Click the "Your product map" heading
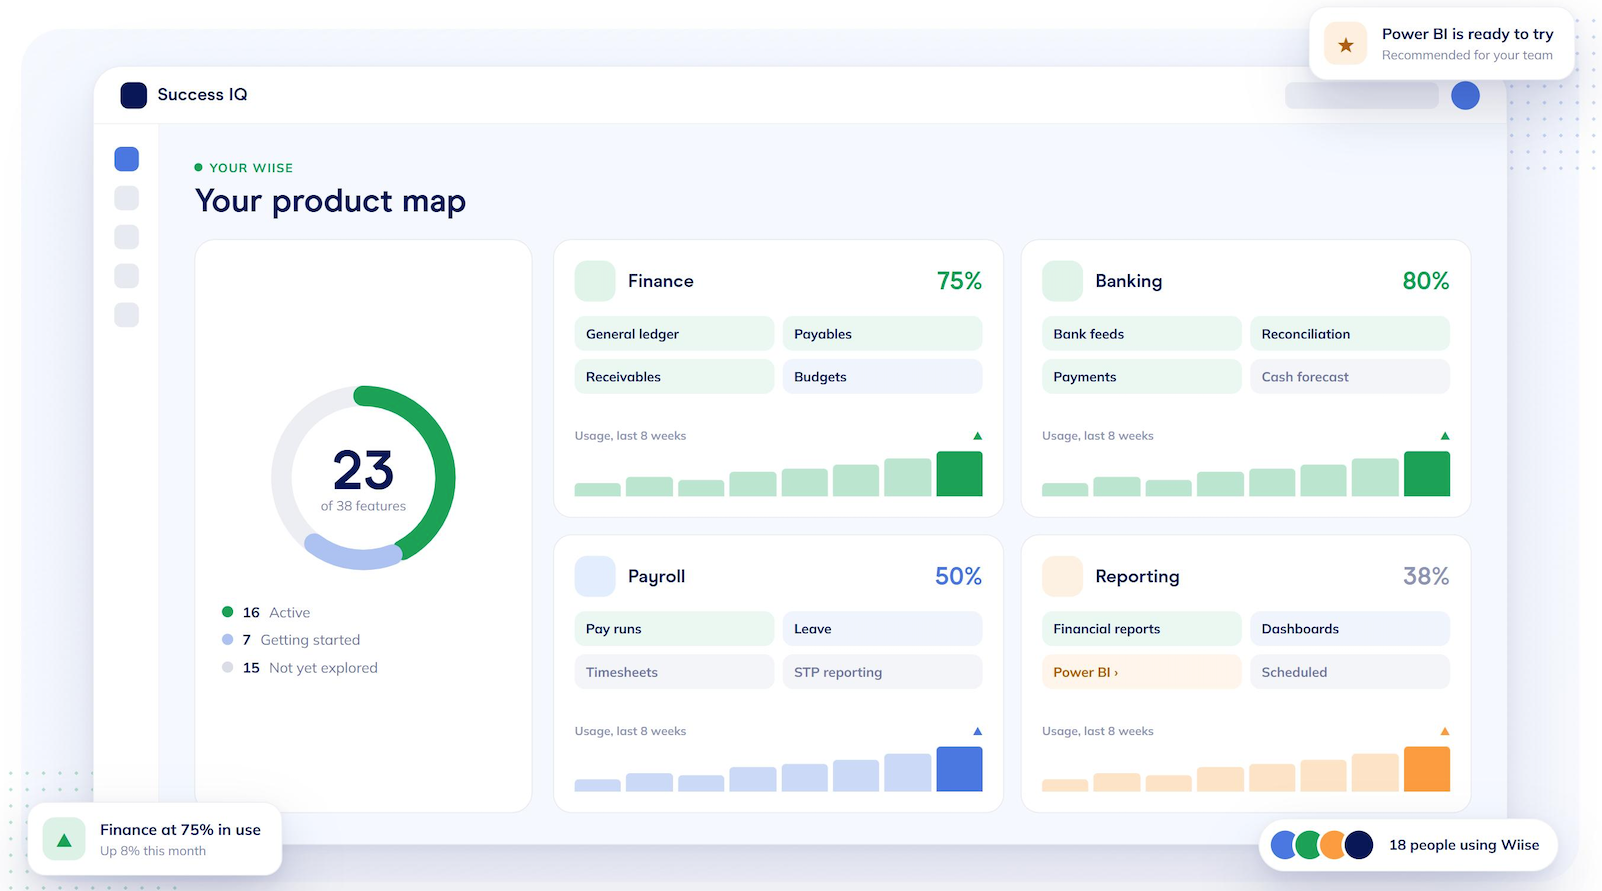 (331, 201)
